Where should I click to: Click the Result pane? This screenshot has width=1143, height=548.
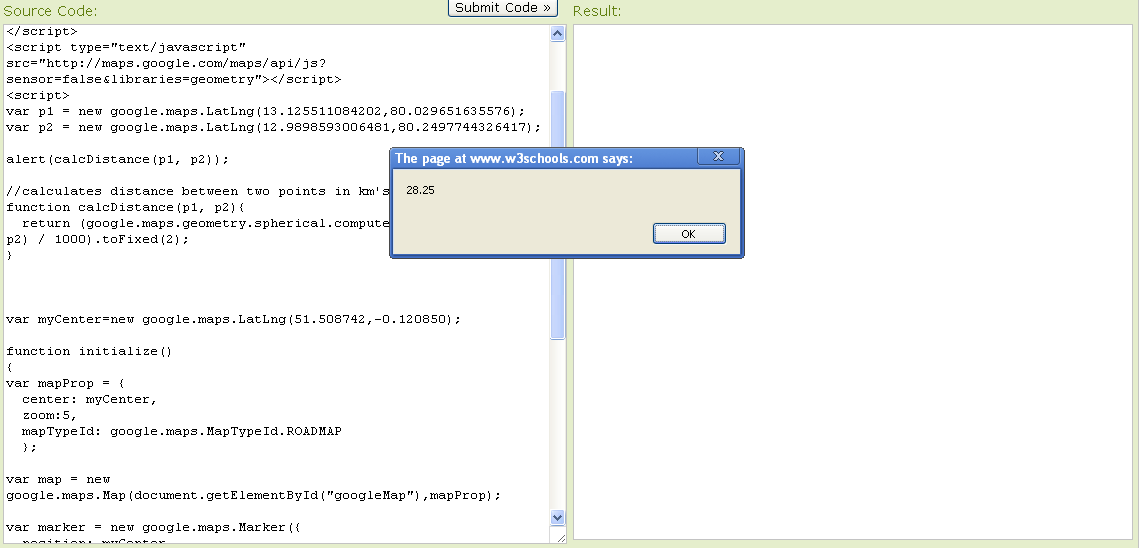coord(853,282)
